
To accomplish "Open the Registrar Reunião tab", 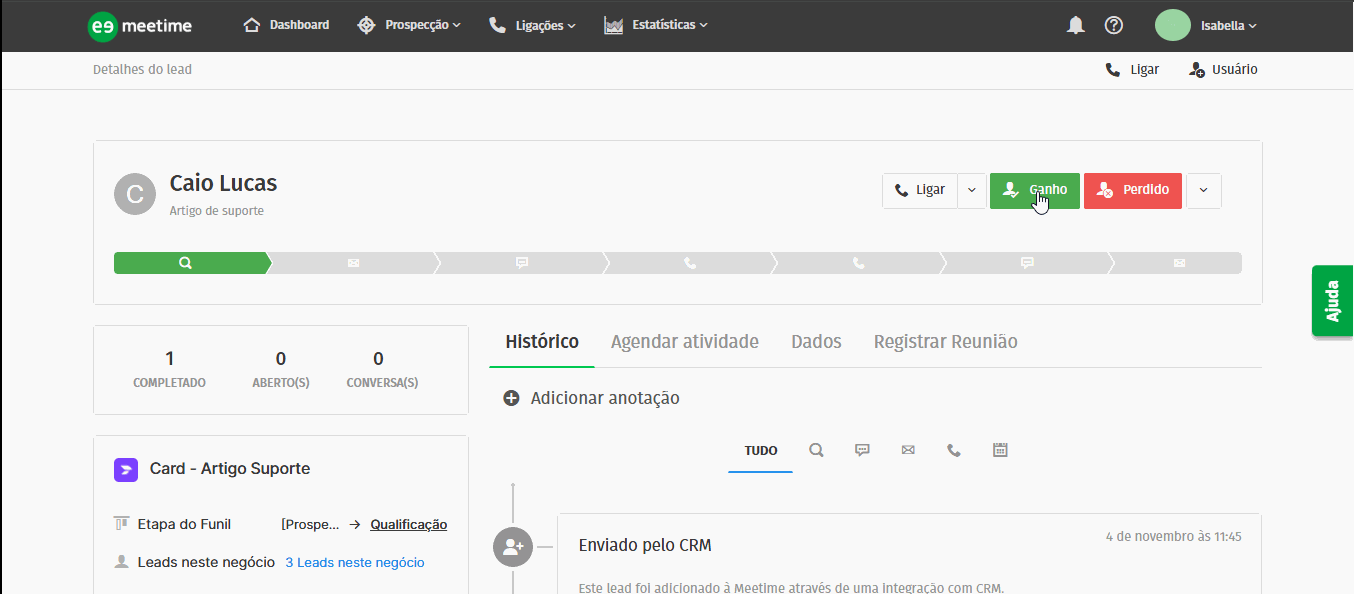I will point(945,342).
